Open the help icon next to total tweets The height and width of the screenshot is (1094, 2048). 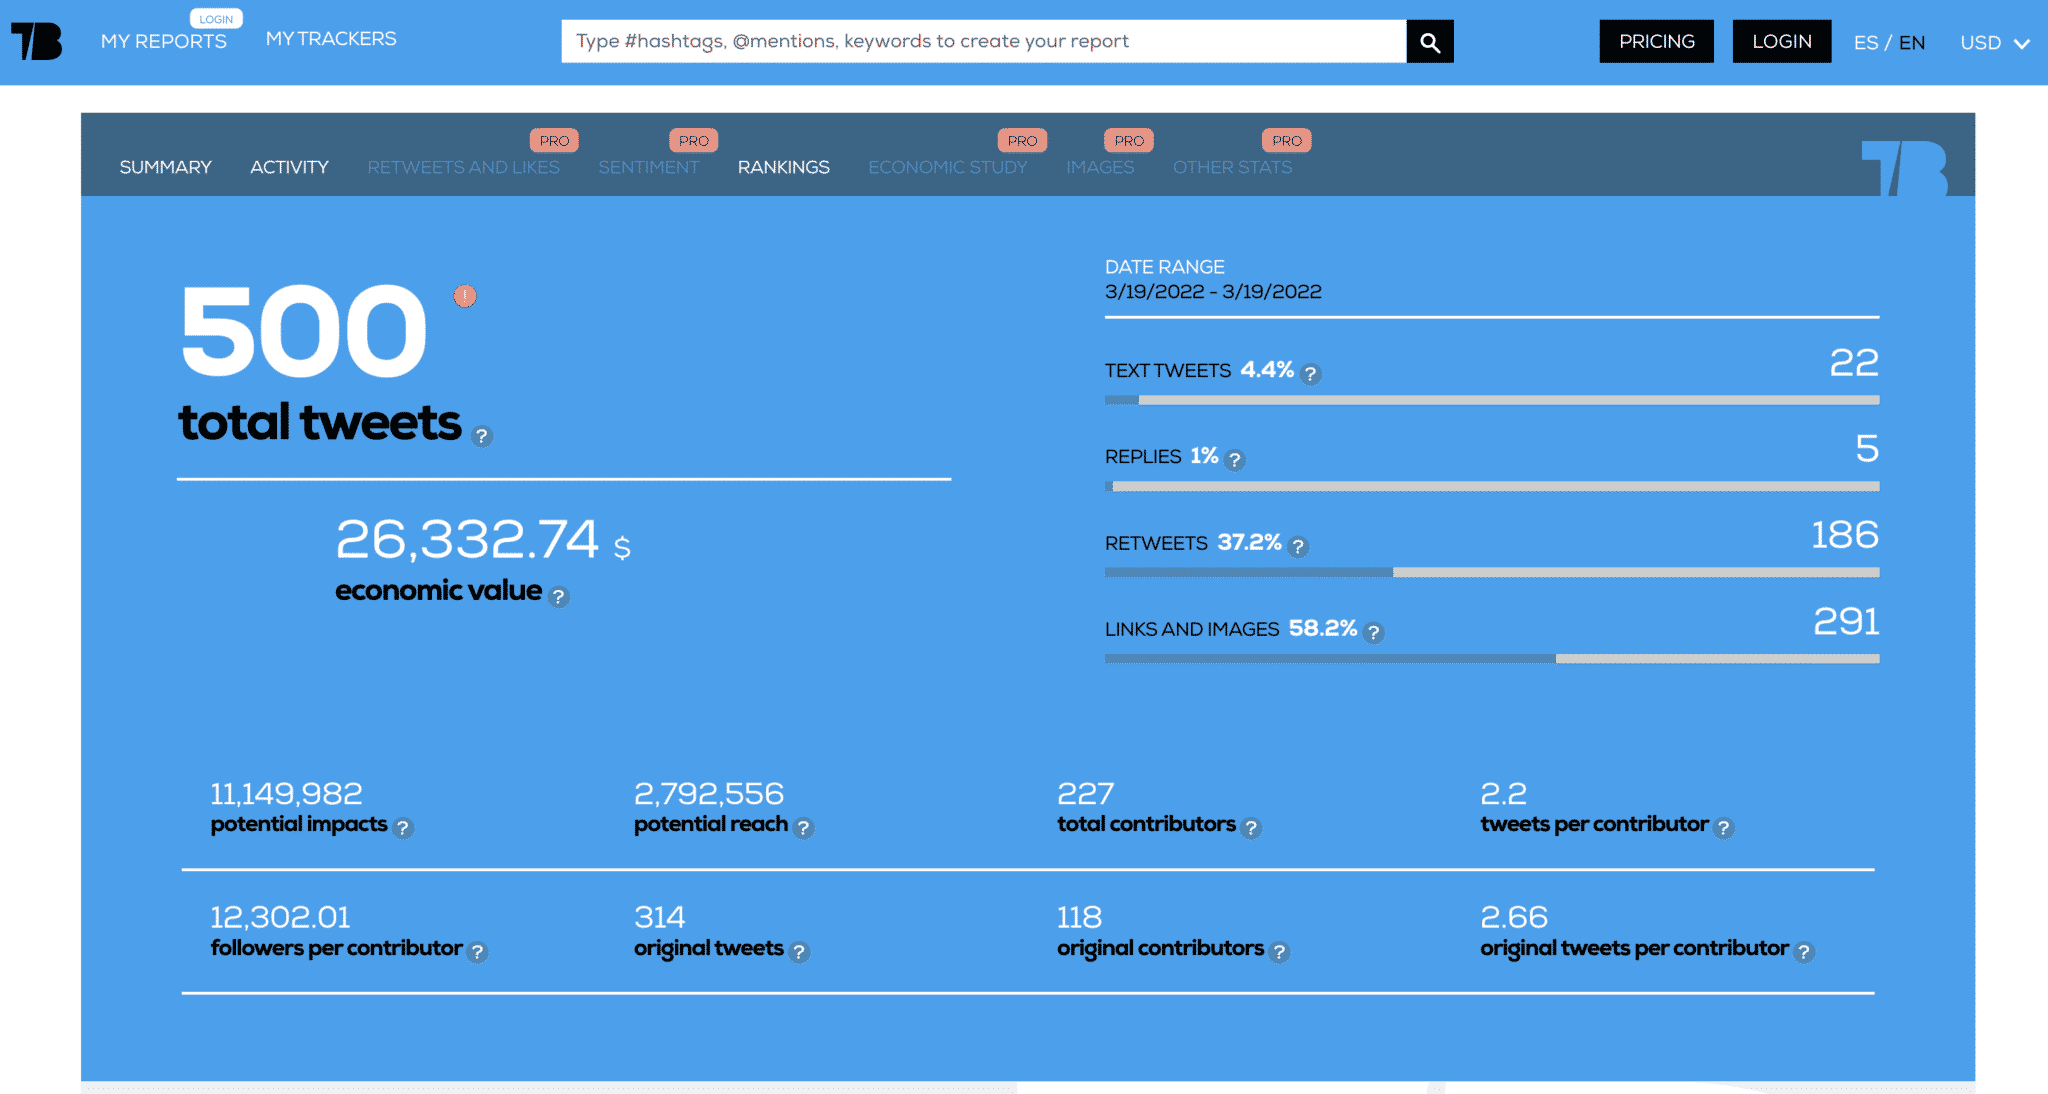[480, 435]
